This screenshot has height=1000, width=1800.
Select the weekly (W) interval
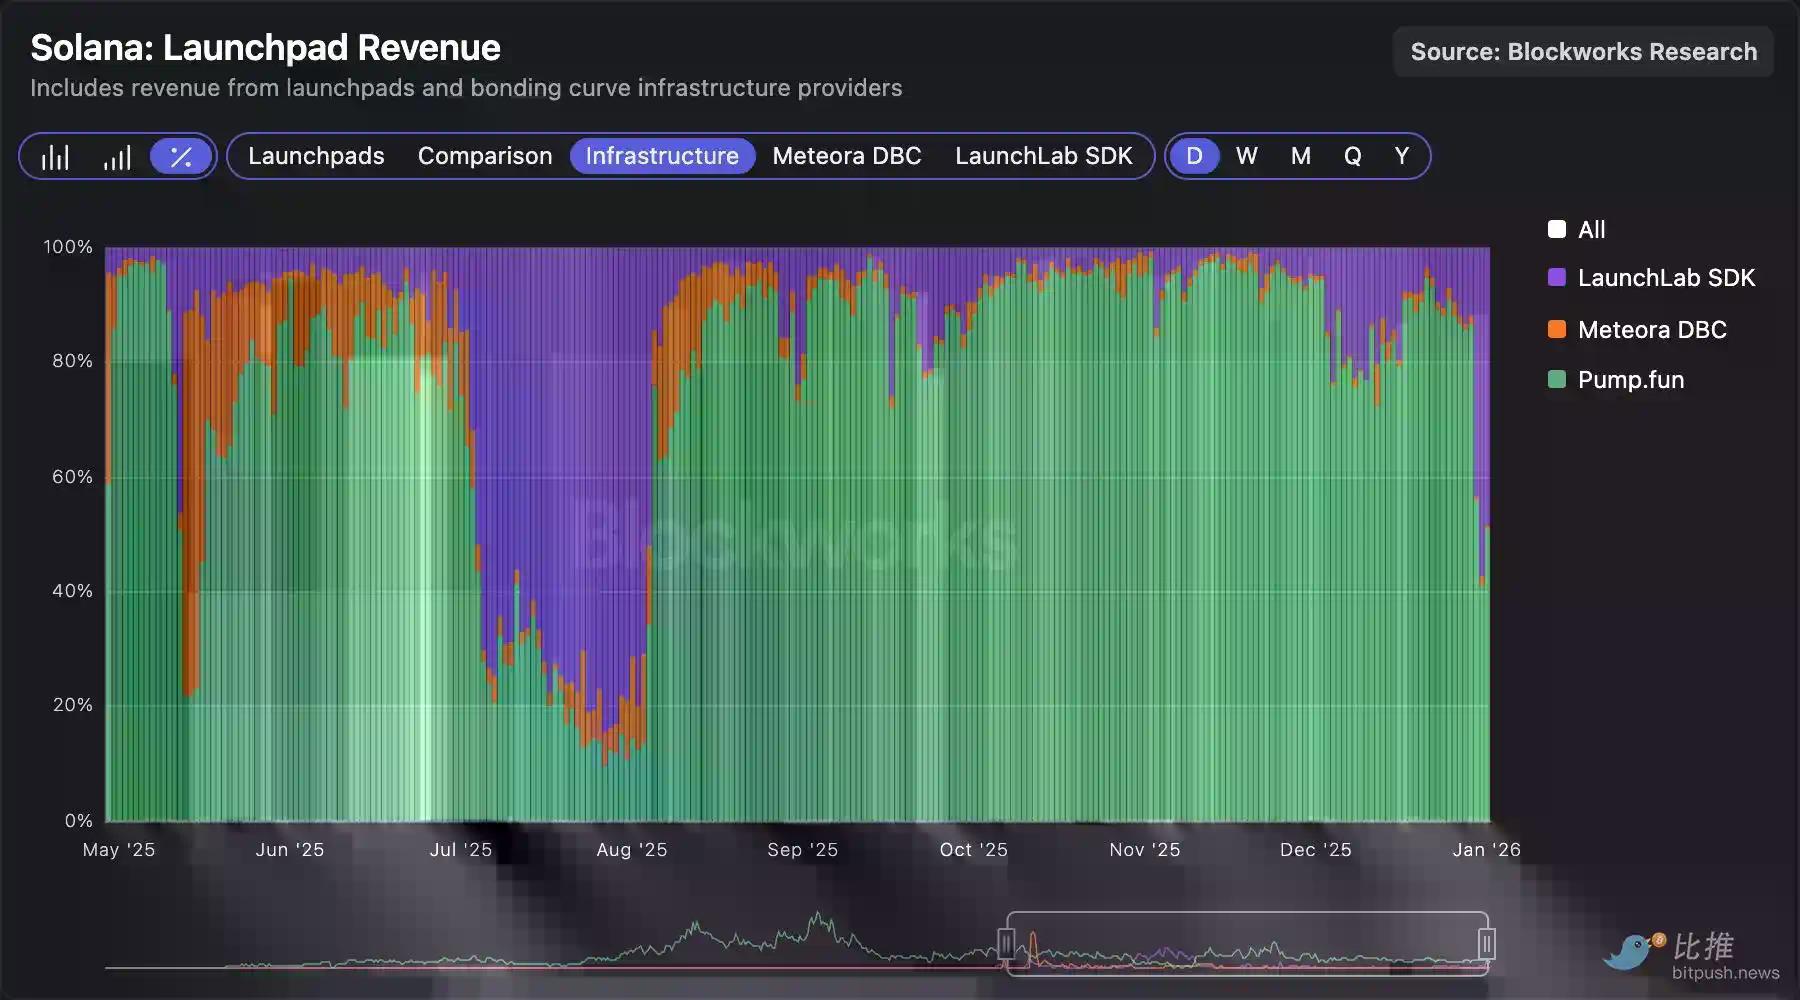[1246, 156]
